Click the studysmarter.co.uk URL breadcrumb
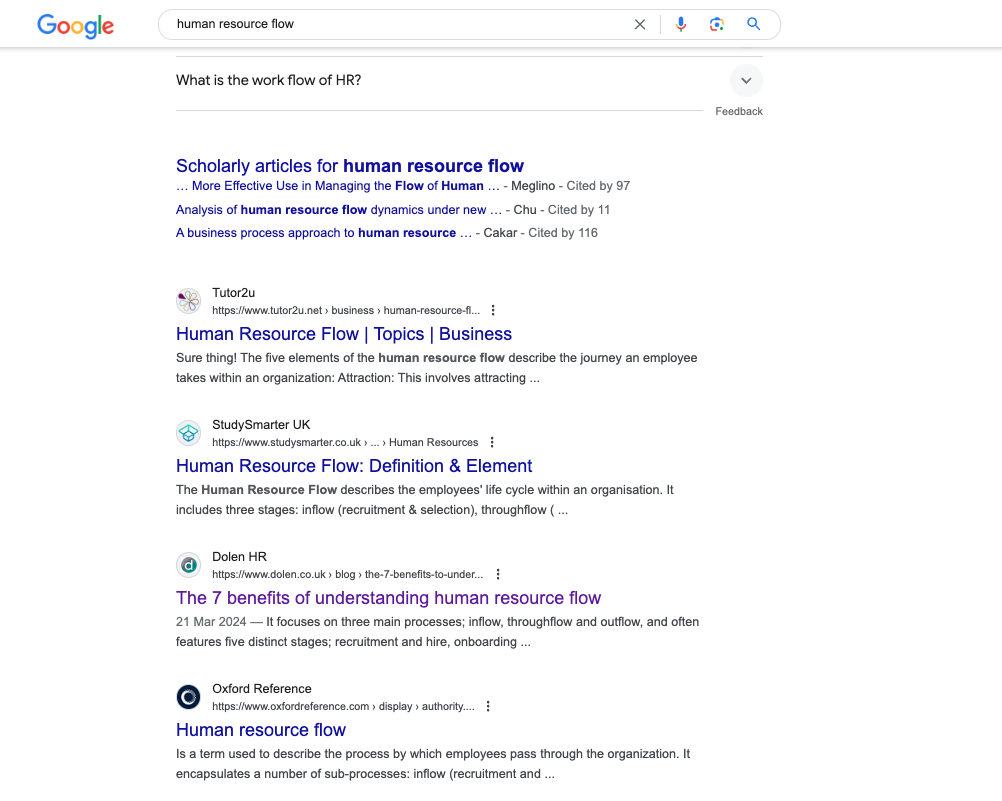This screenshot has height=801, width=1002. pos(345,442)
